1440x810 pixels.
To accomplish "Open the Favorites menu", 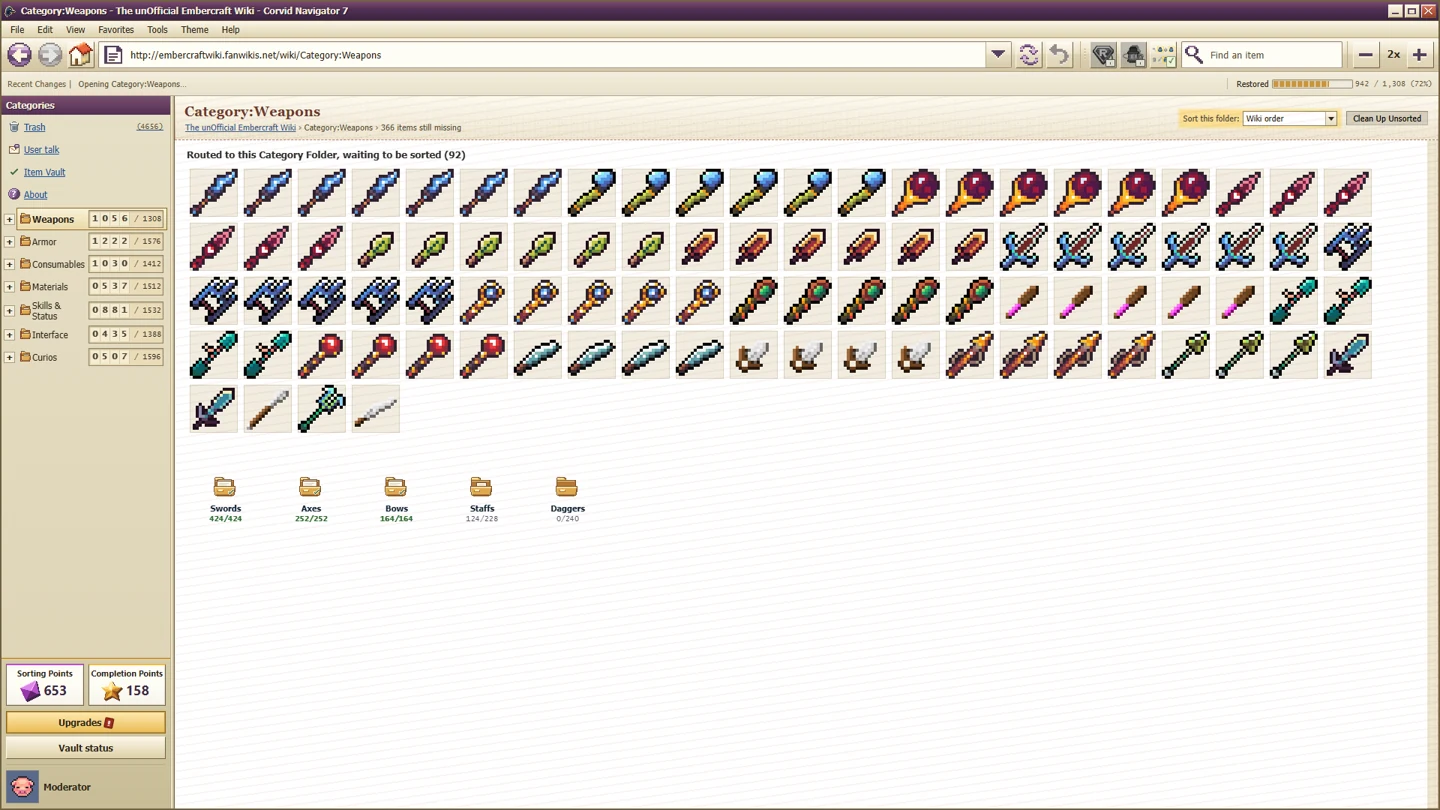I will coord(116,30).
